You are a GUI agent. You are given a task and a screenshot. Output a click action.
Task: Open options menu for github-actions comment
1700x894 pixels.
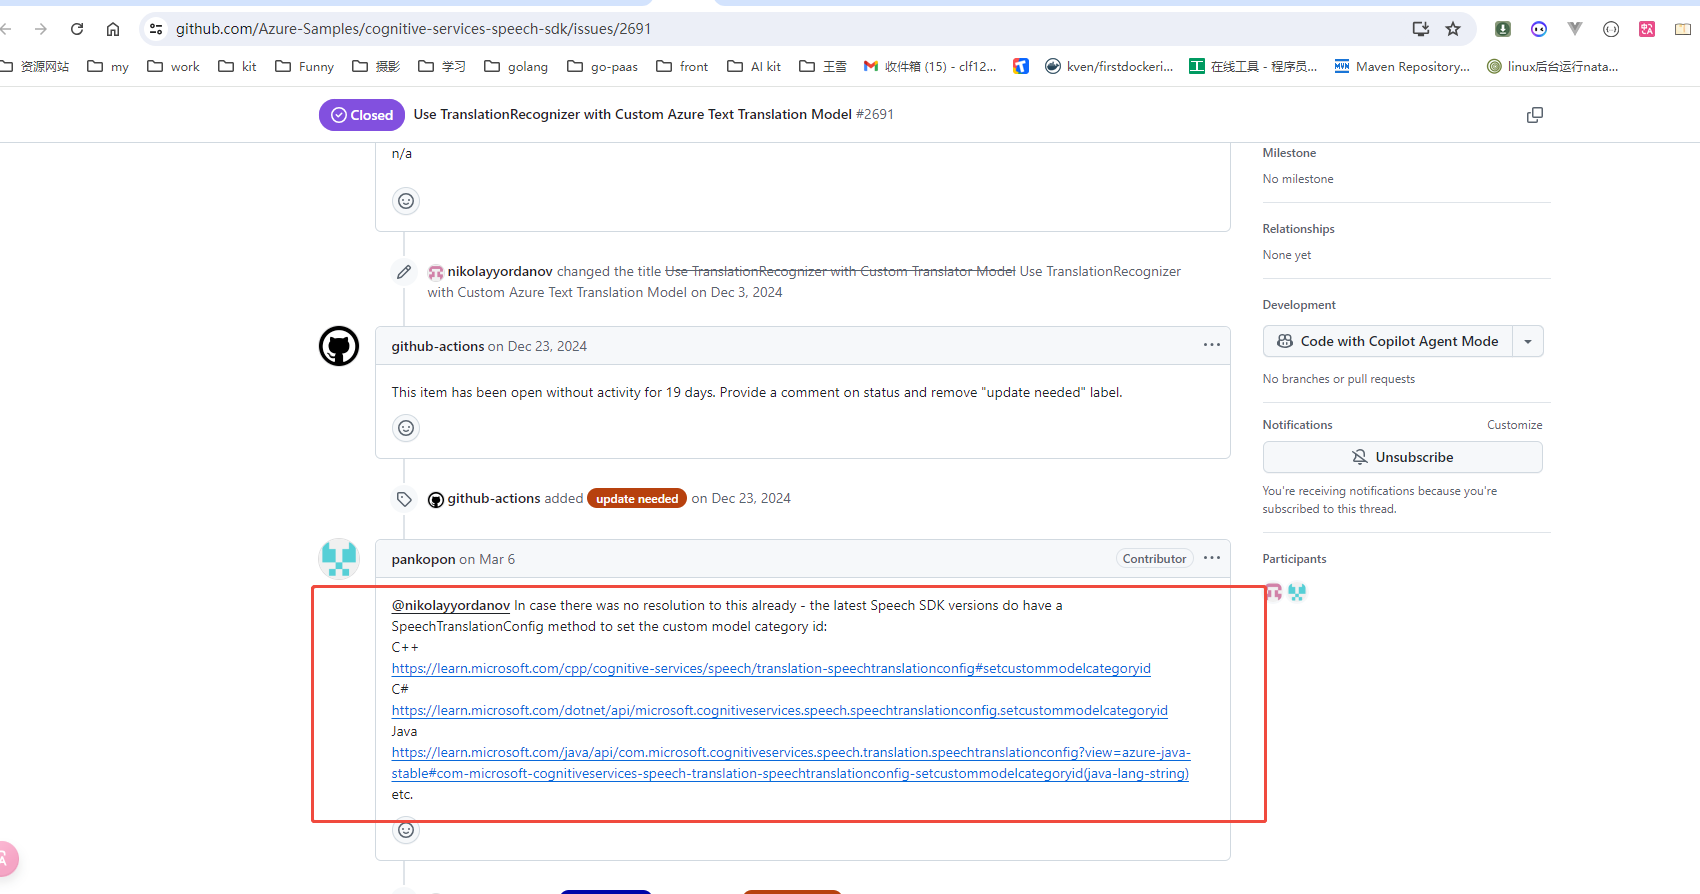[x=1212, y=345]
